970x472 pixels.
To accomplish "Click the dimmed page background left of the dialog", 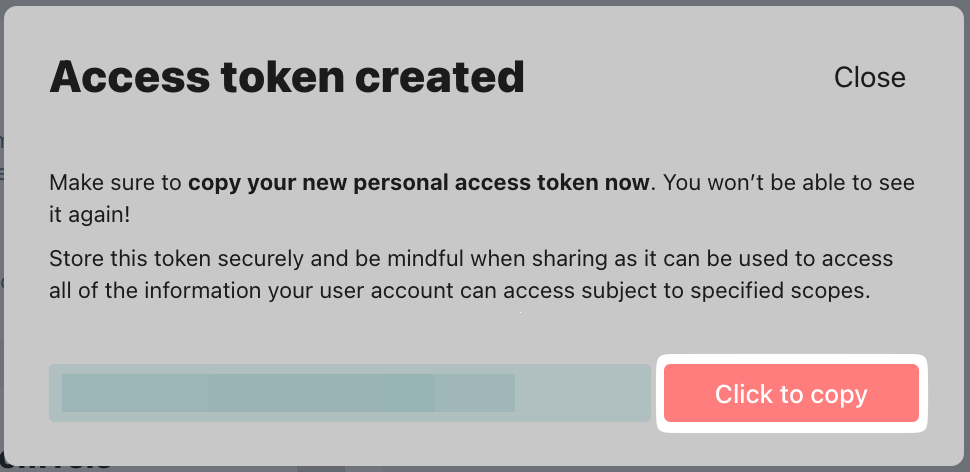I will pos(2,300).
